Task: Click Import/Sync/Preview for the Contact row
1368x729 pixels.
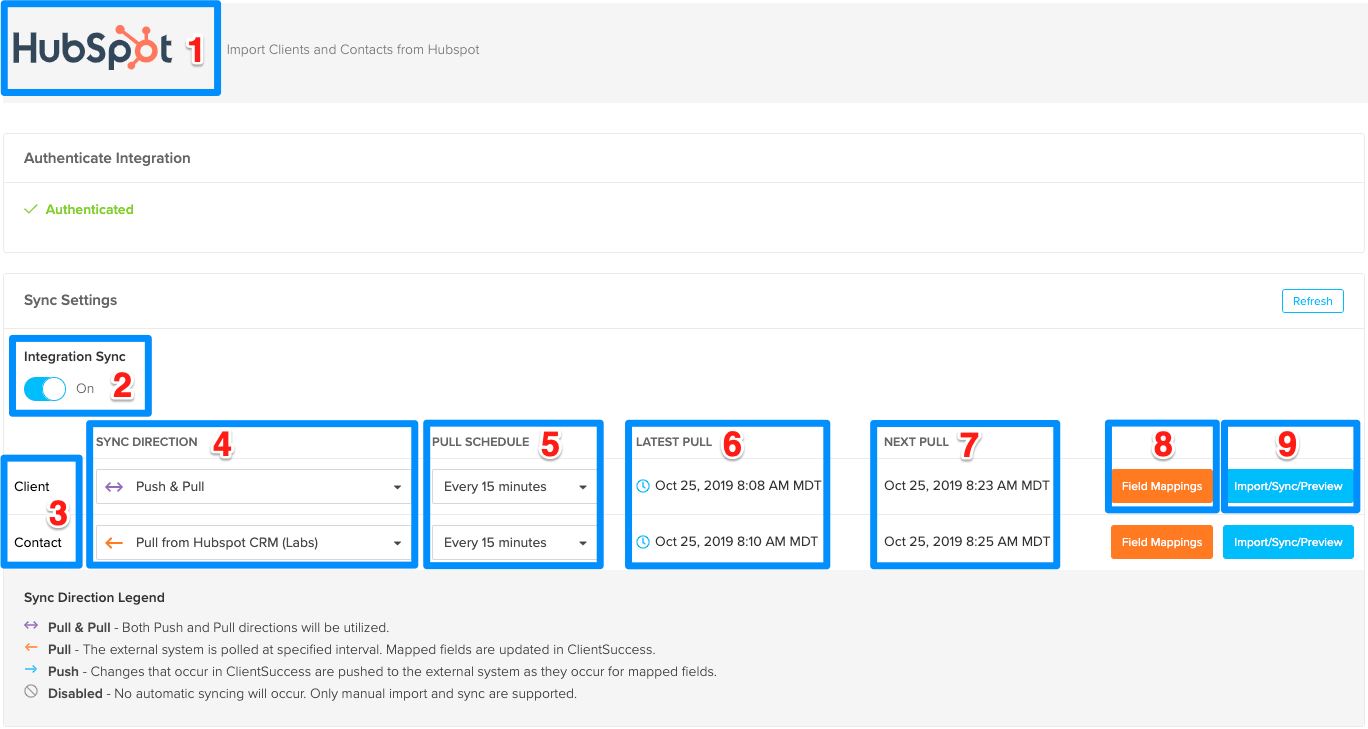Action: (x=1288, y=542)
